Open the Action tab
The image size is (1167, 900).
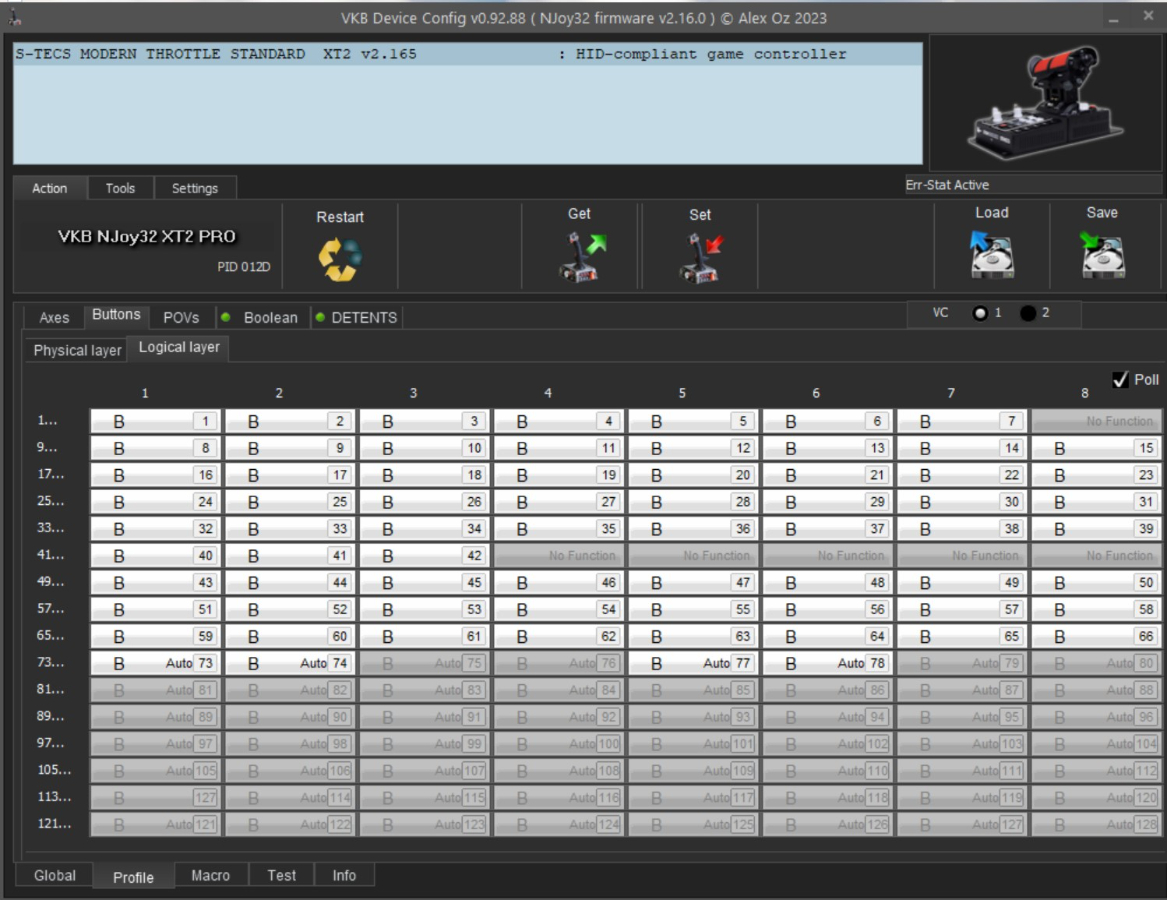click(50, 188)
